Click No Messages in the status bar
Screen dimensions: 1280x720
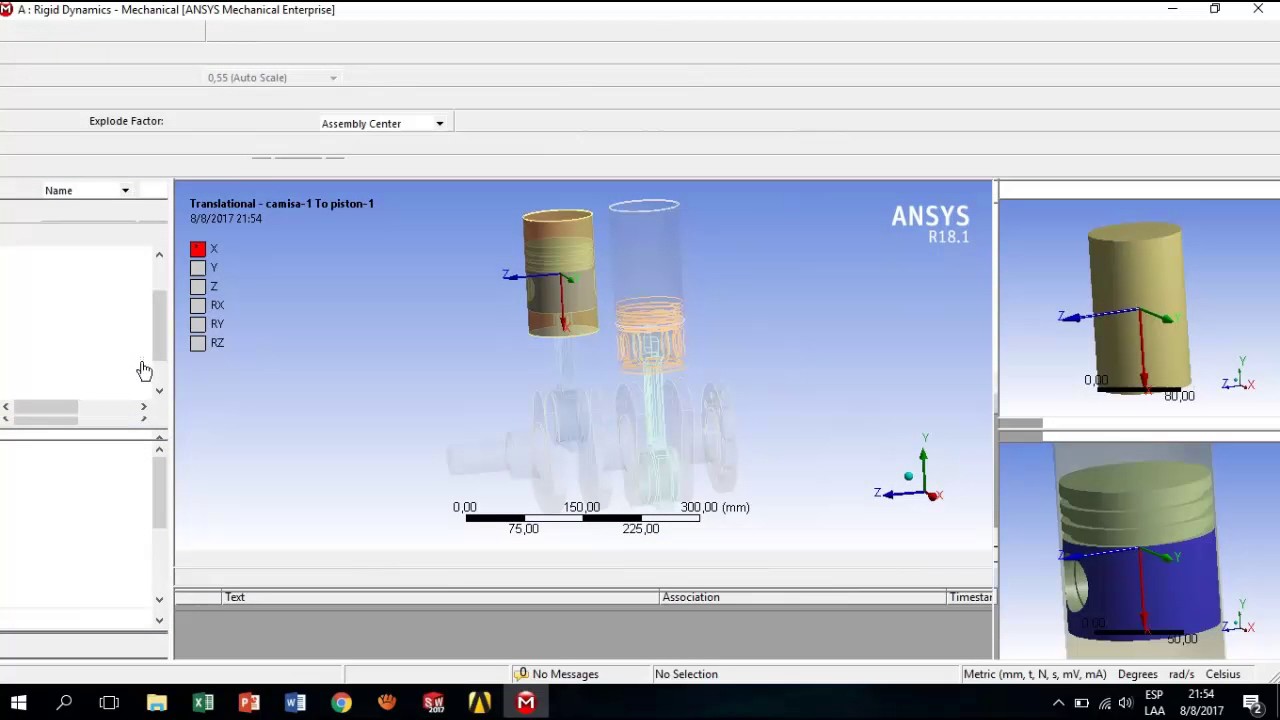coord(565,674)
